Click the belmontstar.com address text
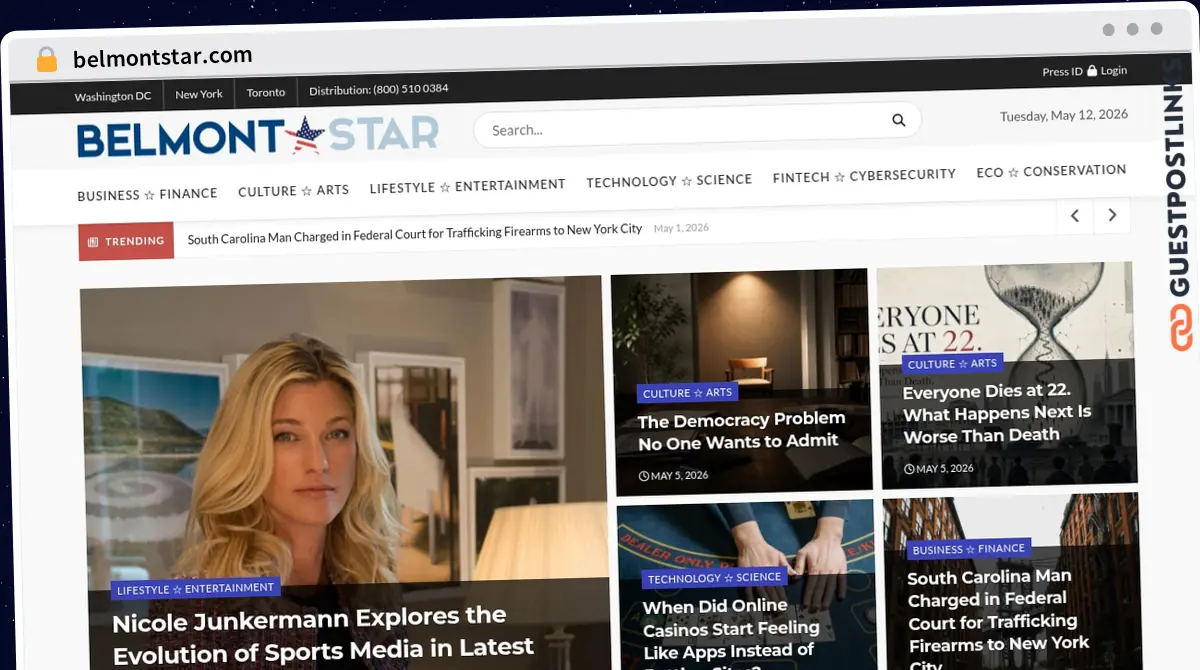This screenshot has width=1200, height=670. [x=162, y=57]
